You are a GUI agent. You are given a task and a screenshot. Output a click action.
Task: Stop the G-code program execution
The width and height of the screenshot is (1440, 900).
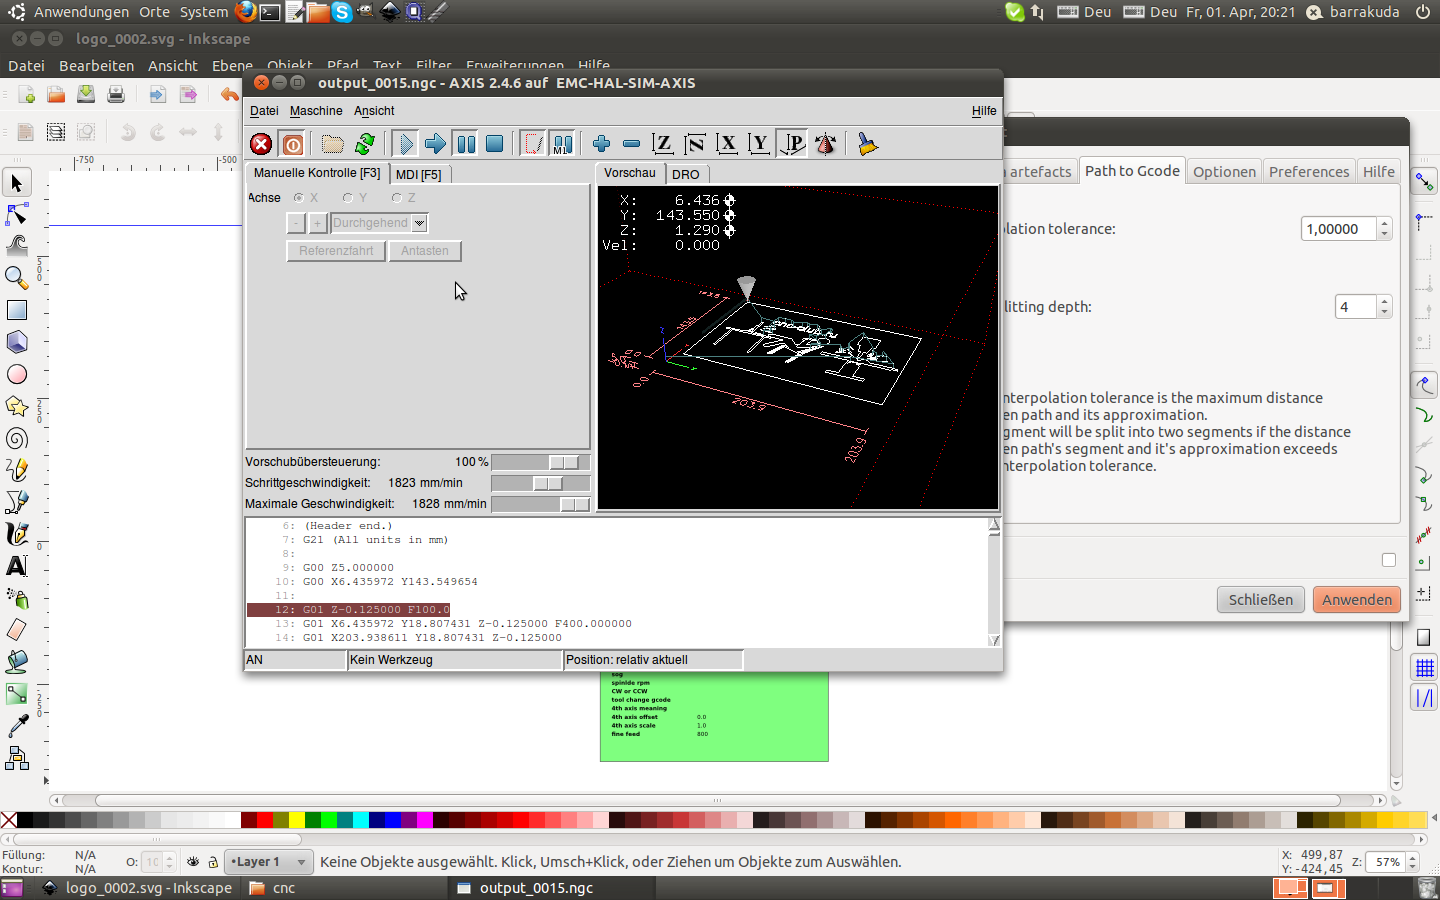pos(494,144)
